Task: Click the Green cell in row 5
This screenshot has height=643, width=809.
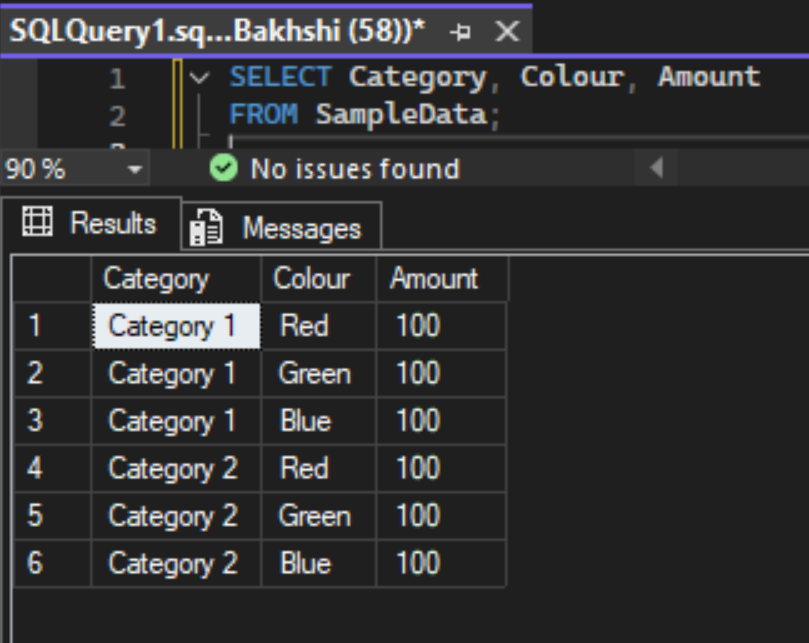Action: 319,516
